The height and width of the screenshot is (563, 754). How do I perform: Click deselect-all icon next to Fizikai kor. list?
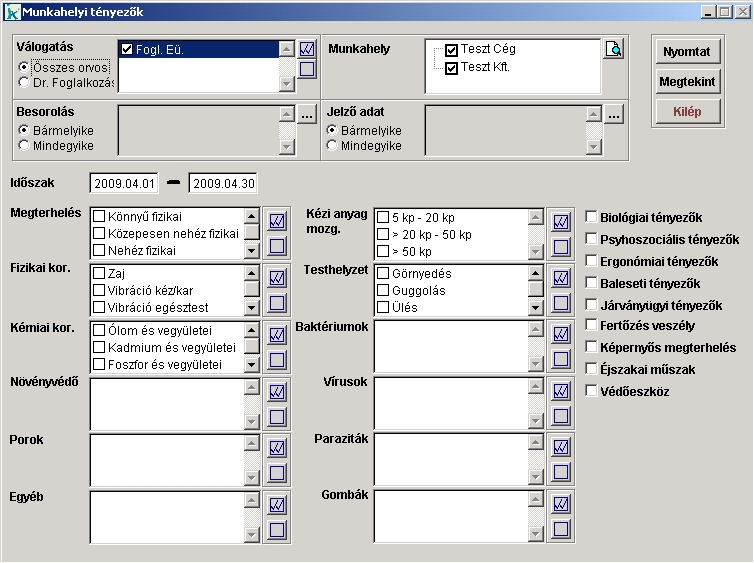[277, 302]
